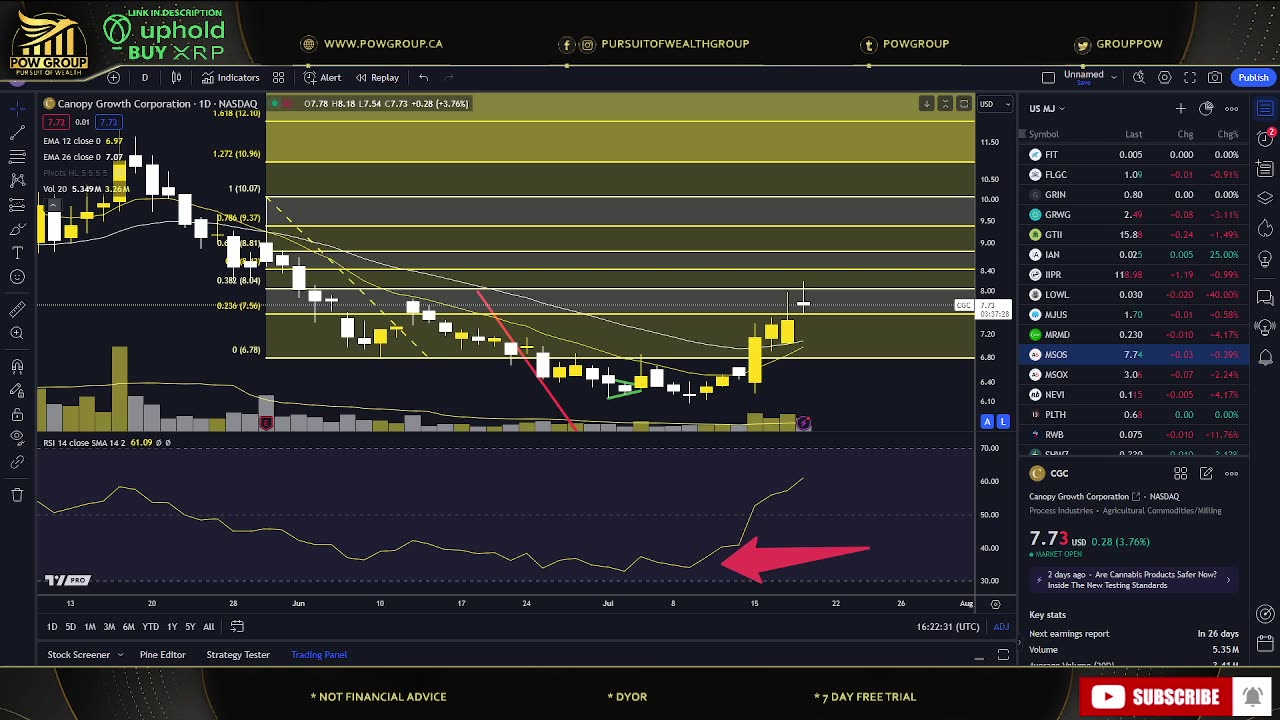This screenshot has height=720, width=1280.
Task: Open the chart layout selector square
Action: (1048, 77)
